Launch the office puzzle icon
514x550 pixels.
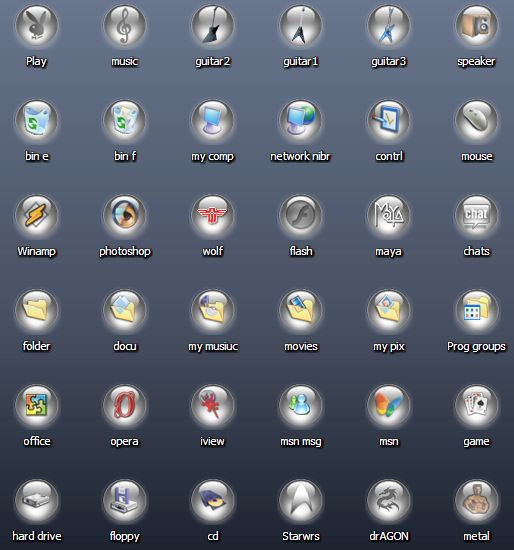point(37,405)
